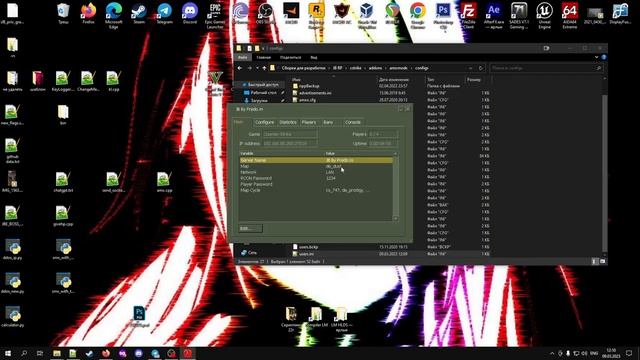Open the Home ribbon tab in Explorer

263,58
